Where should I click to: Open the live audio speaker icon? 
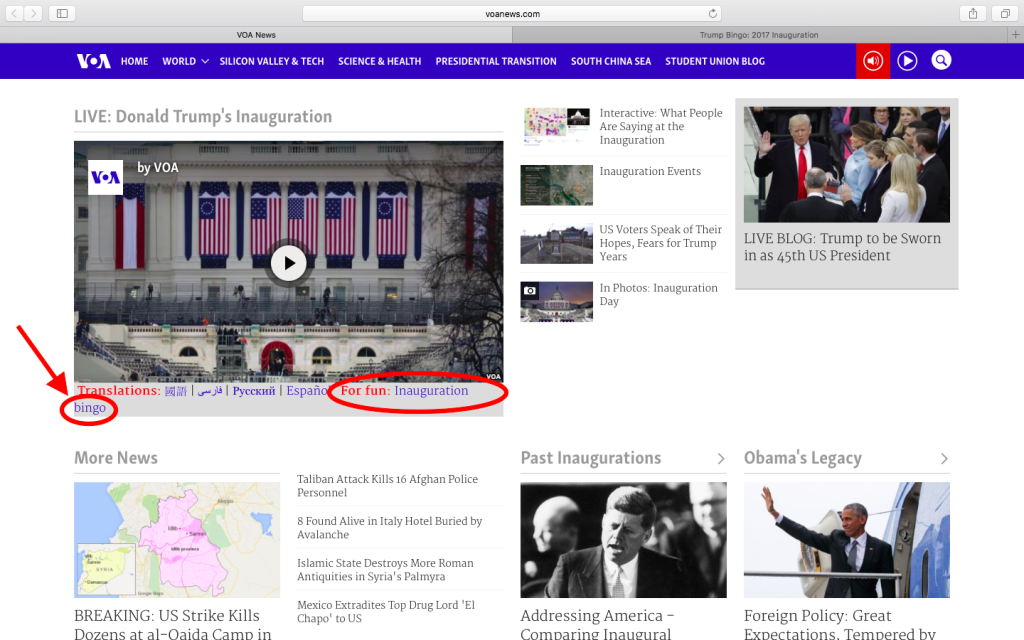tap(873, 61)
